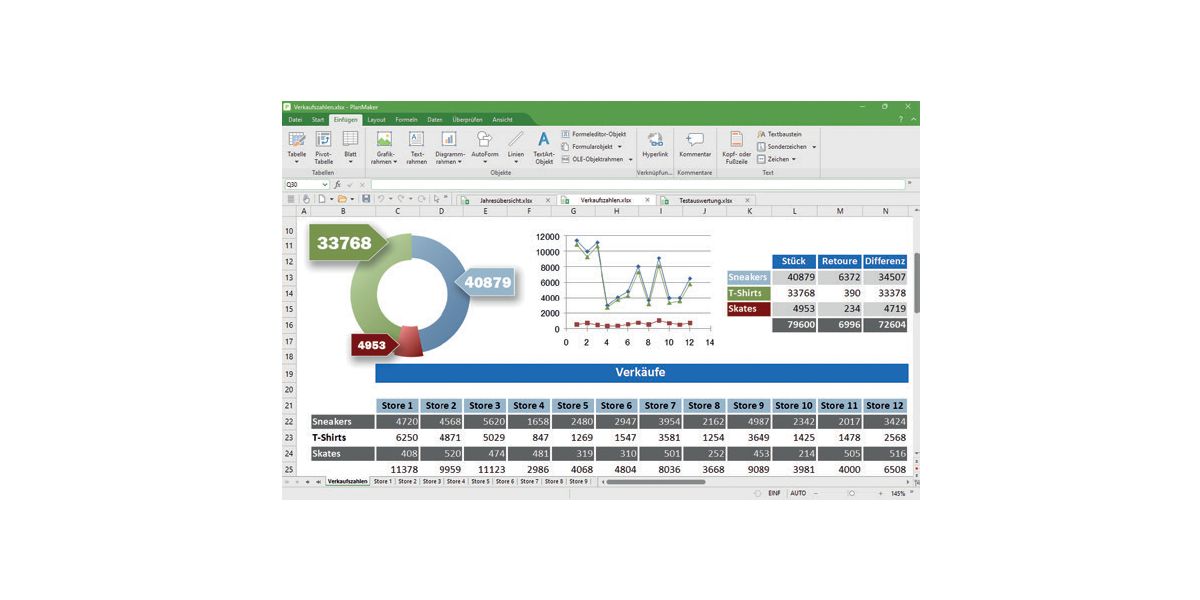Add a Kommentar
This screenshot has height=600, width=1200.
point(695,144)
